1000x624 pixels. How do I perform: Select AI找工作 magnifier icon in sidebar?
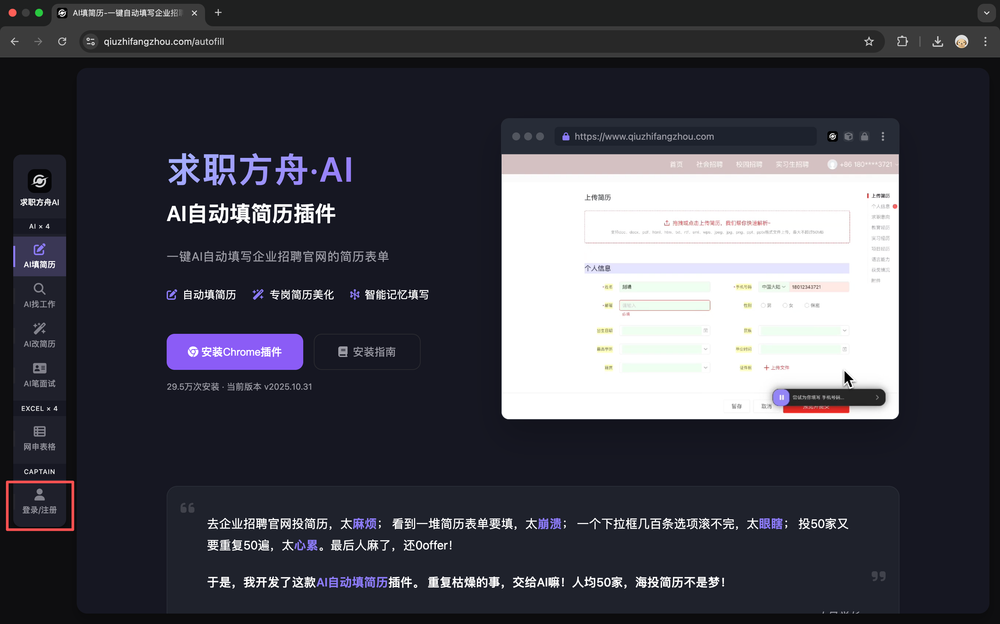39,296
